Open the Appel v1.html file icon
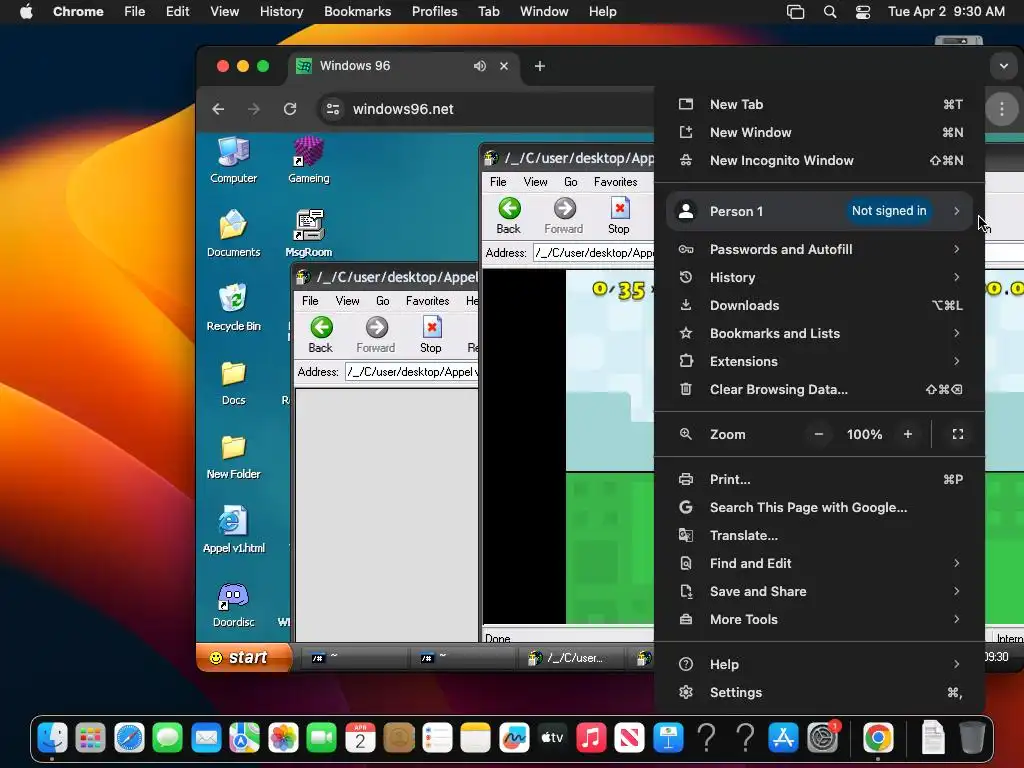1024x768 pixels. (233, 530)
